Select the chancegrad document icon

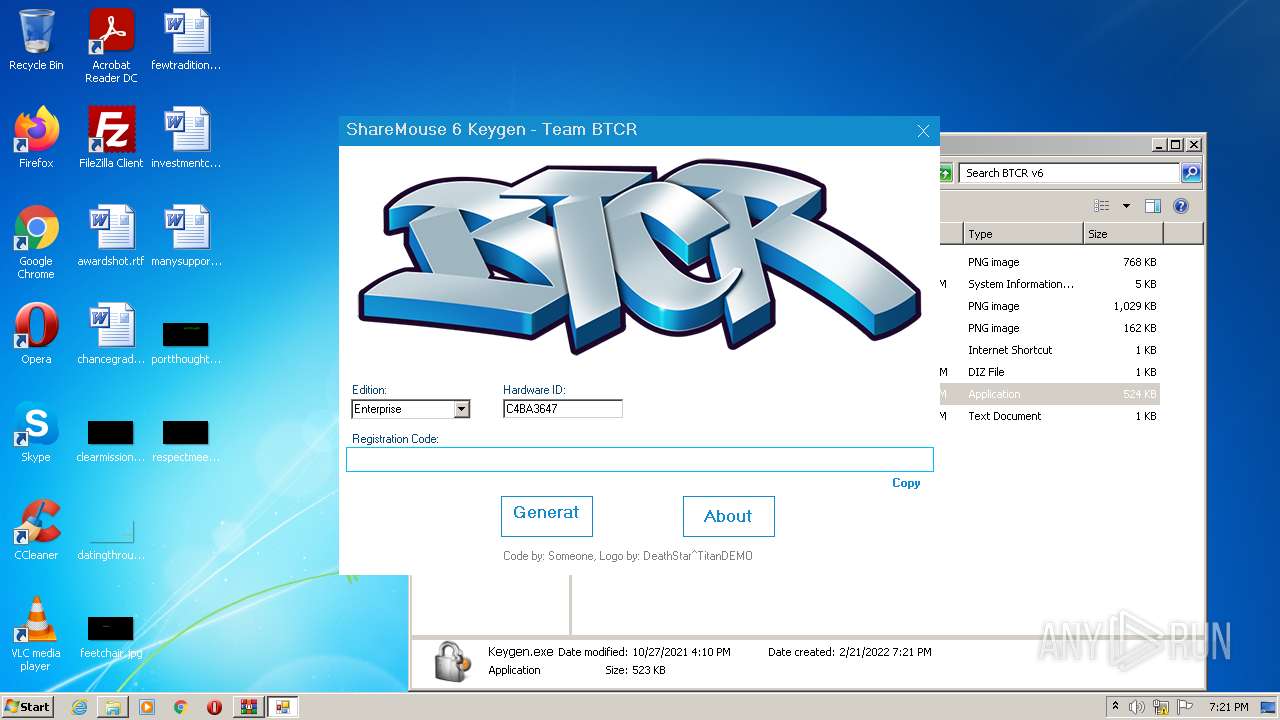(111, 334)
